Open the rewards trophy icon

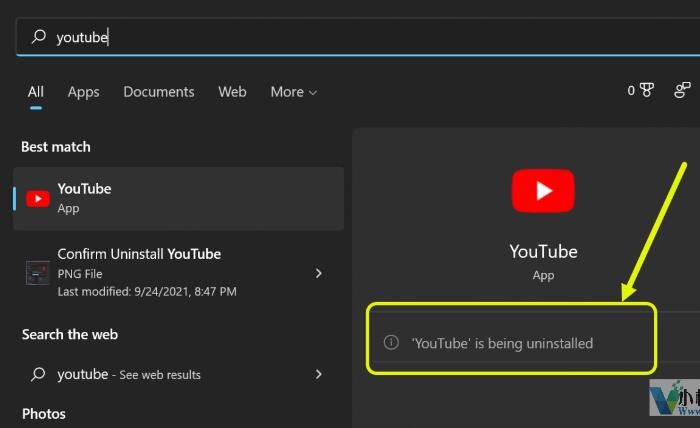[x=647, y=90]
